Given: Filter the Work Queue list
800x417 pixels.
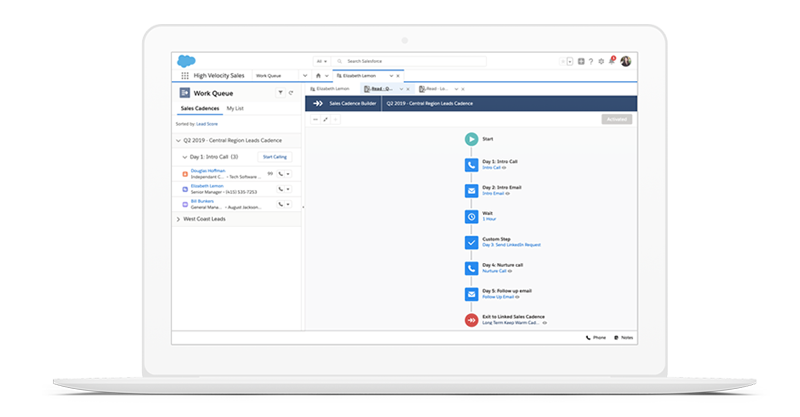Looking at the screenshot, I should pyautogui.click(x=280, y=93).
